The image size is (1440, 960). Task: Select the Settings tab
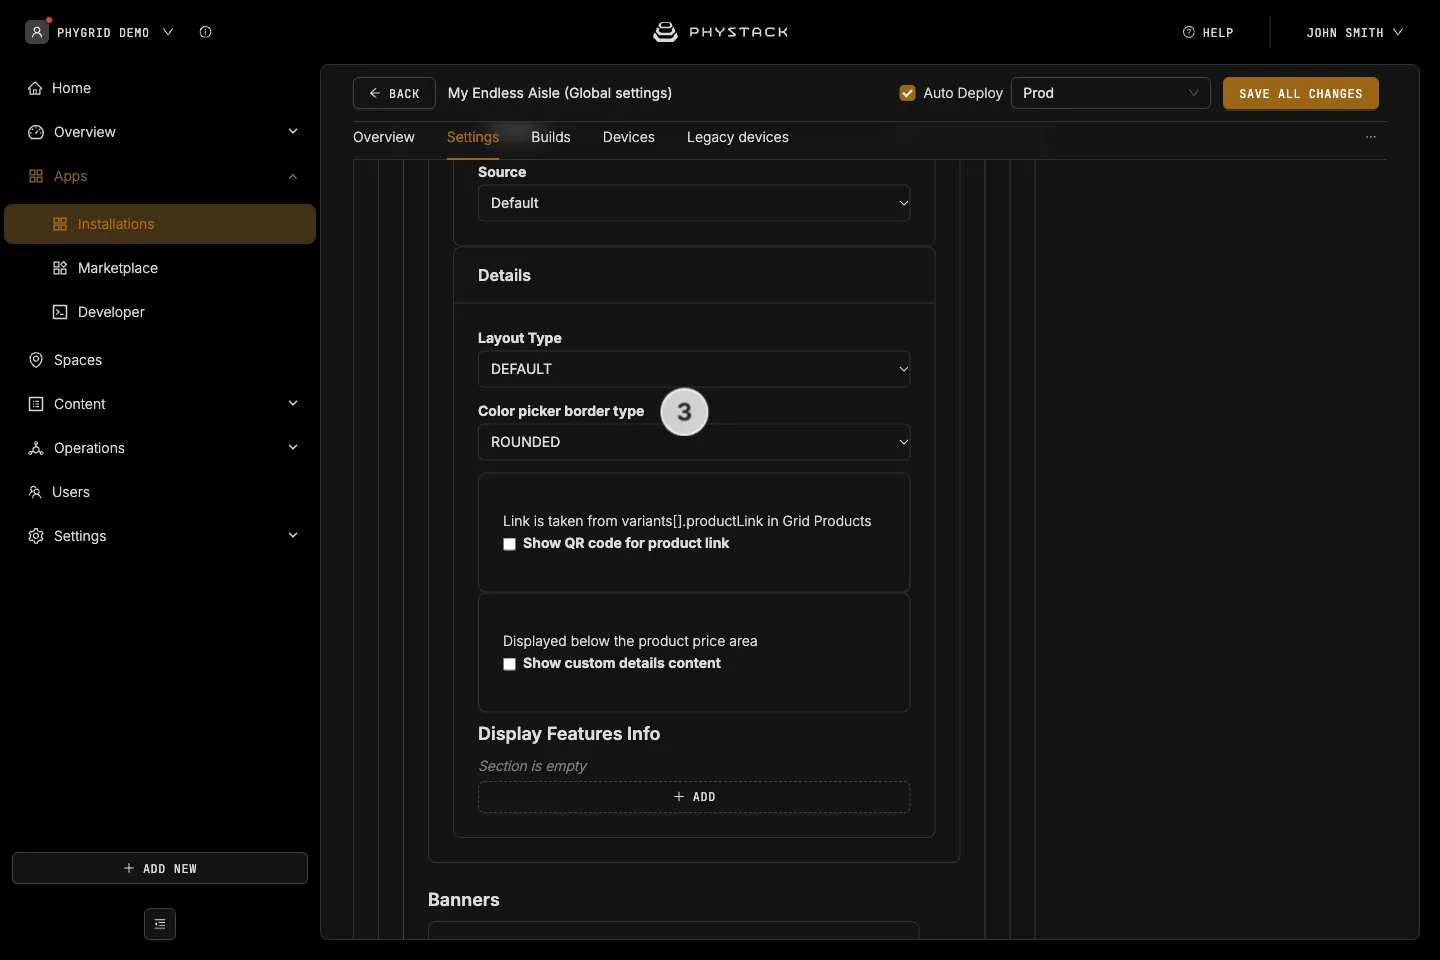[473, 137]
